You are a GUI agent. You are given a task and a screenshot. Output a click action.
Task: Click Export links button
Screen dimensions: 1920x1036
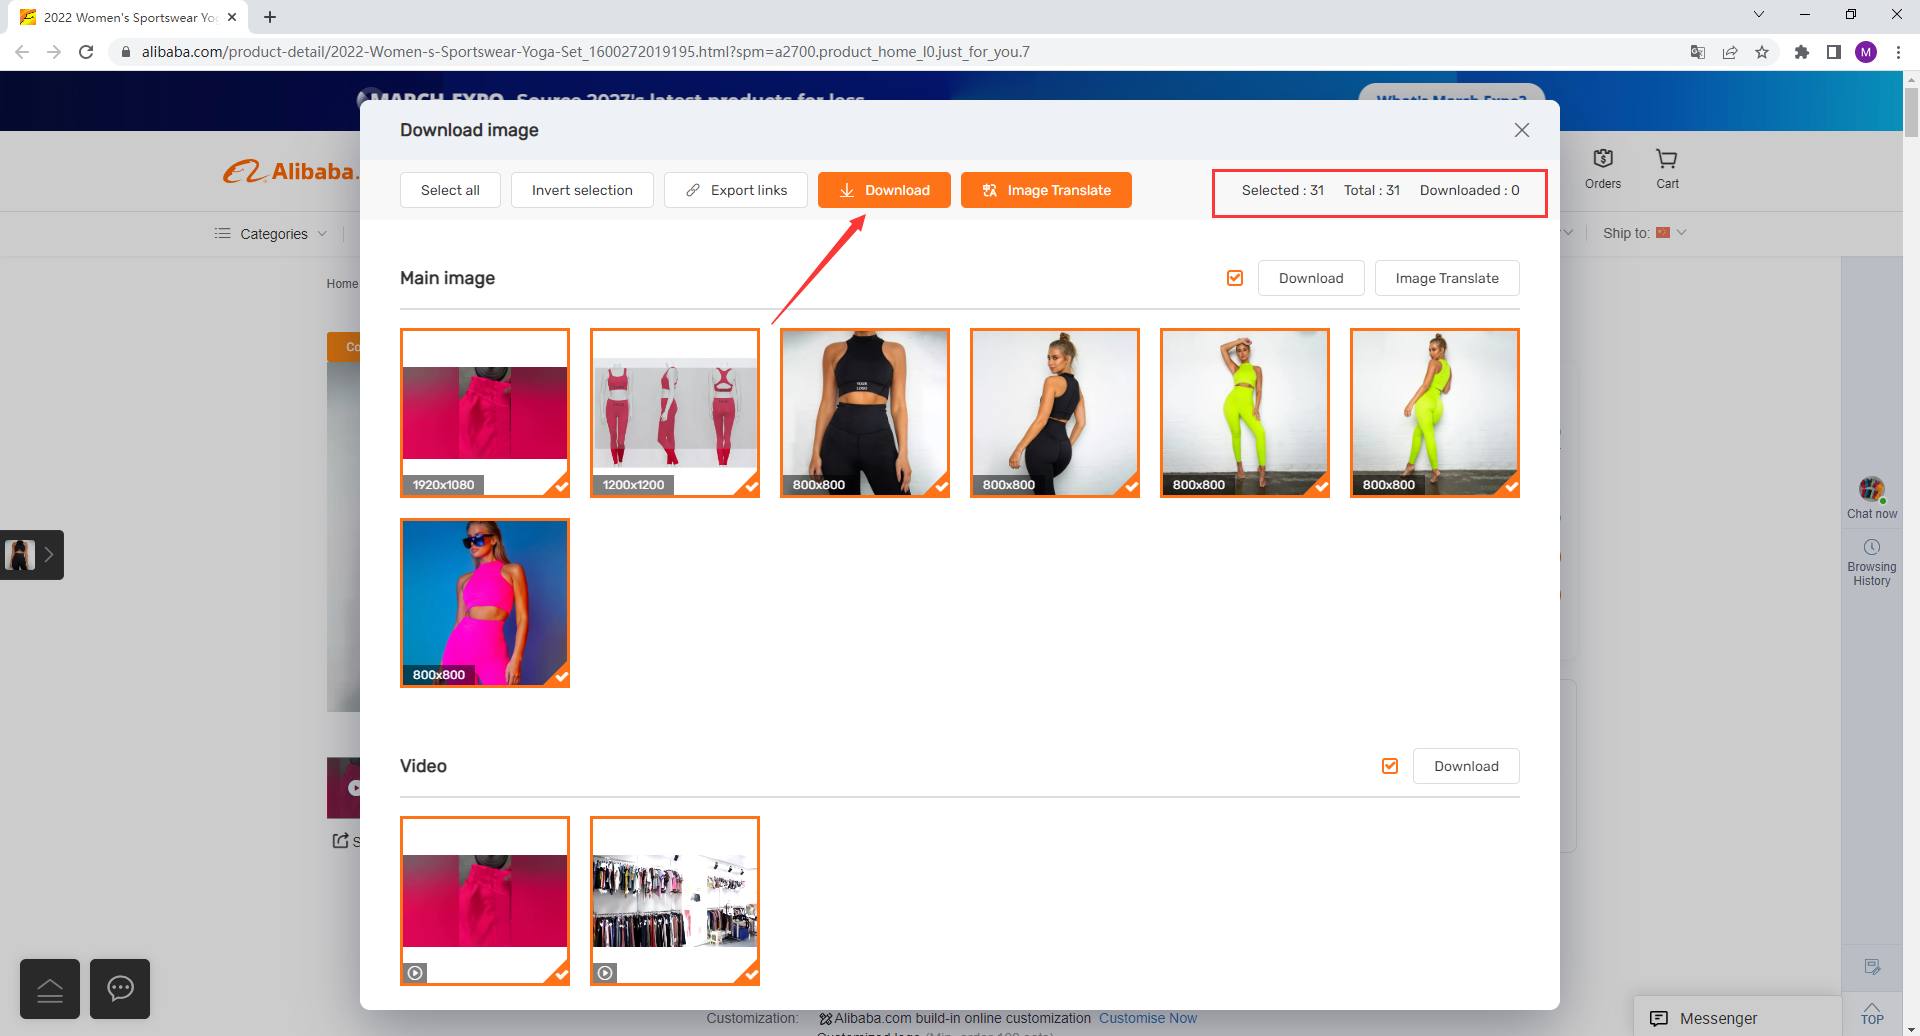click(735, 190)
